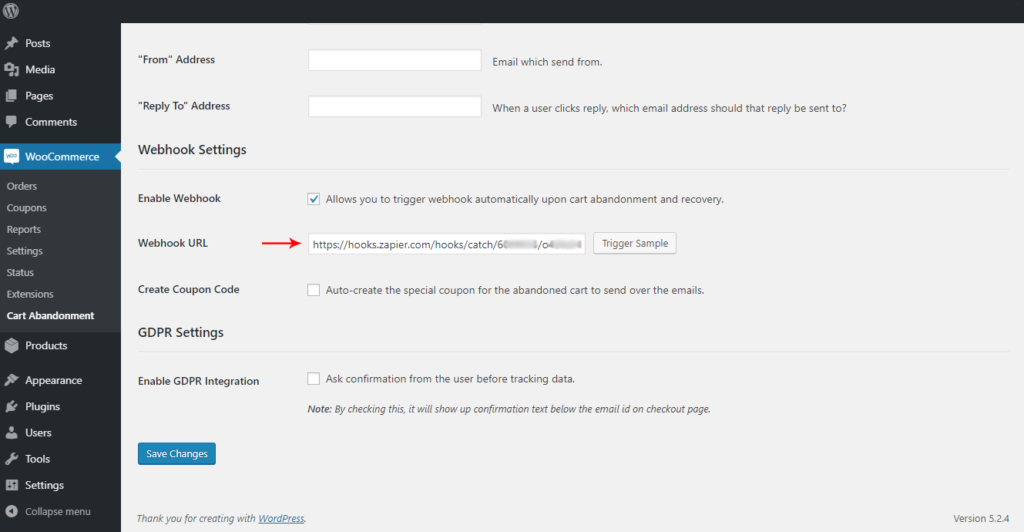Image resolution: width=1024 pixels, height=532 pixels.
Task: Uncheck the Enable Webhook checkbox
Action: pyautogui.click(x=313, y=199)
